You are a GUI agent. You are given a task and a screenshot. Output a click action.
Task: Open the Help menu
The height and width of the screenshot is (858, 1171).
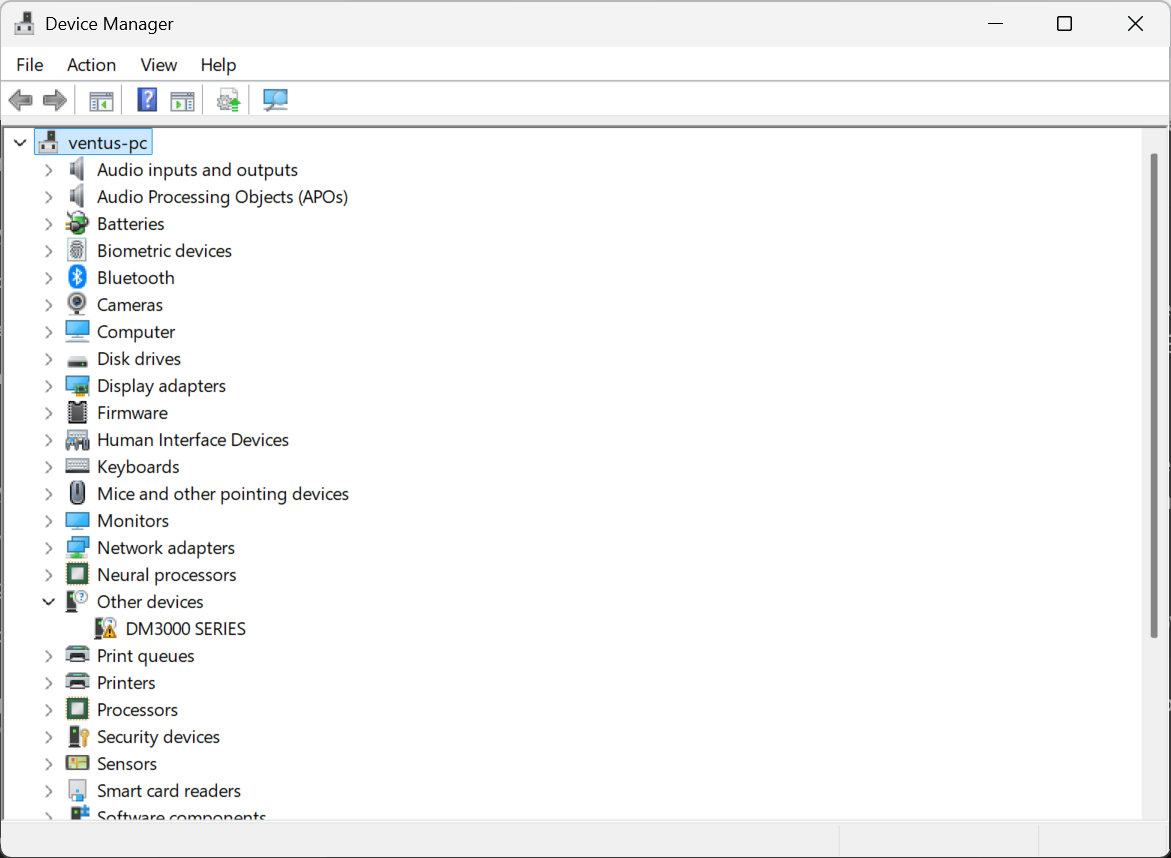click(218, 65)
